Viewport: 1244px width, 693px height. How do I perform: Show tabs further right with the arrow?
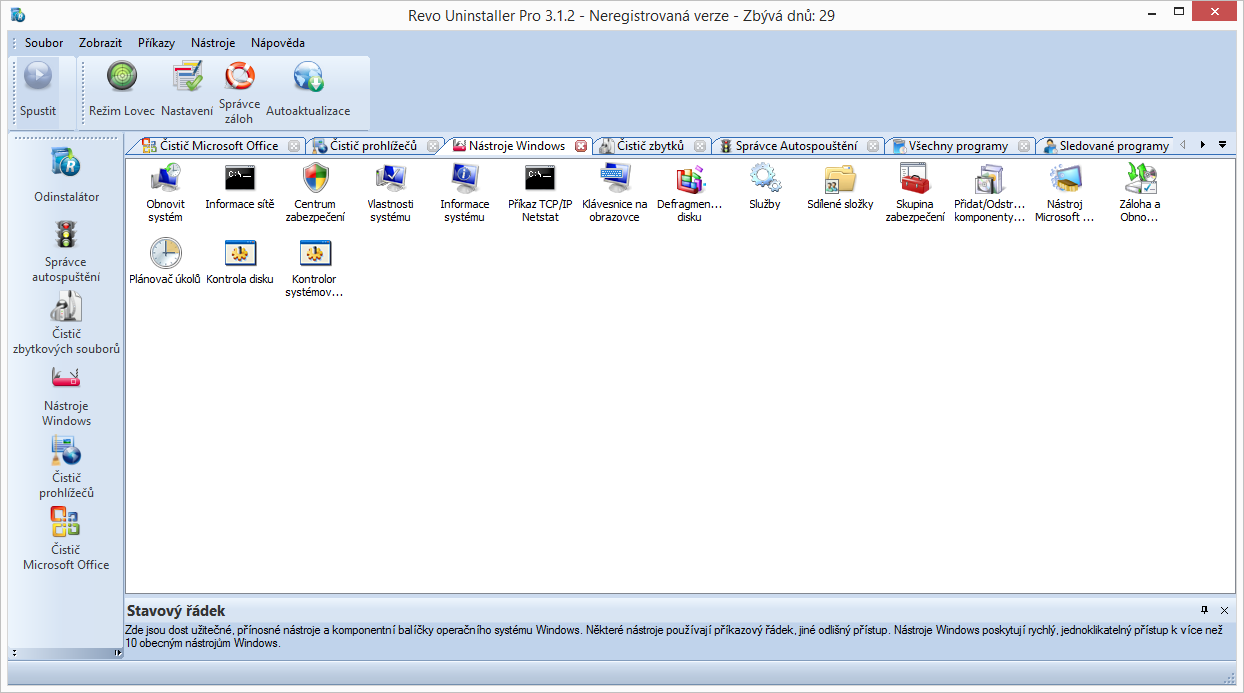[x=1203, y=145]
